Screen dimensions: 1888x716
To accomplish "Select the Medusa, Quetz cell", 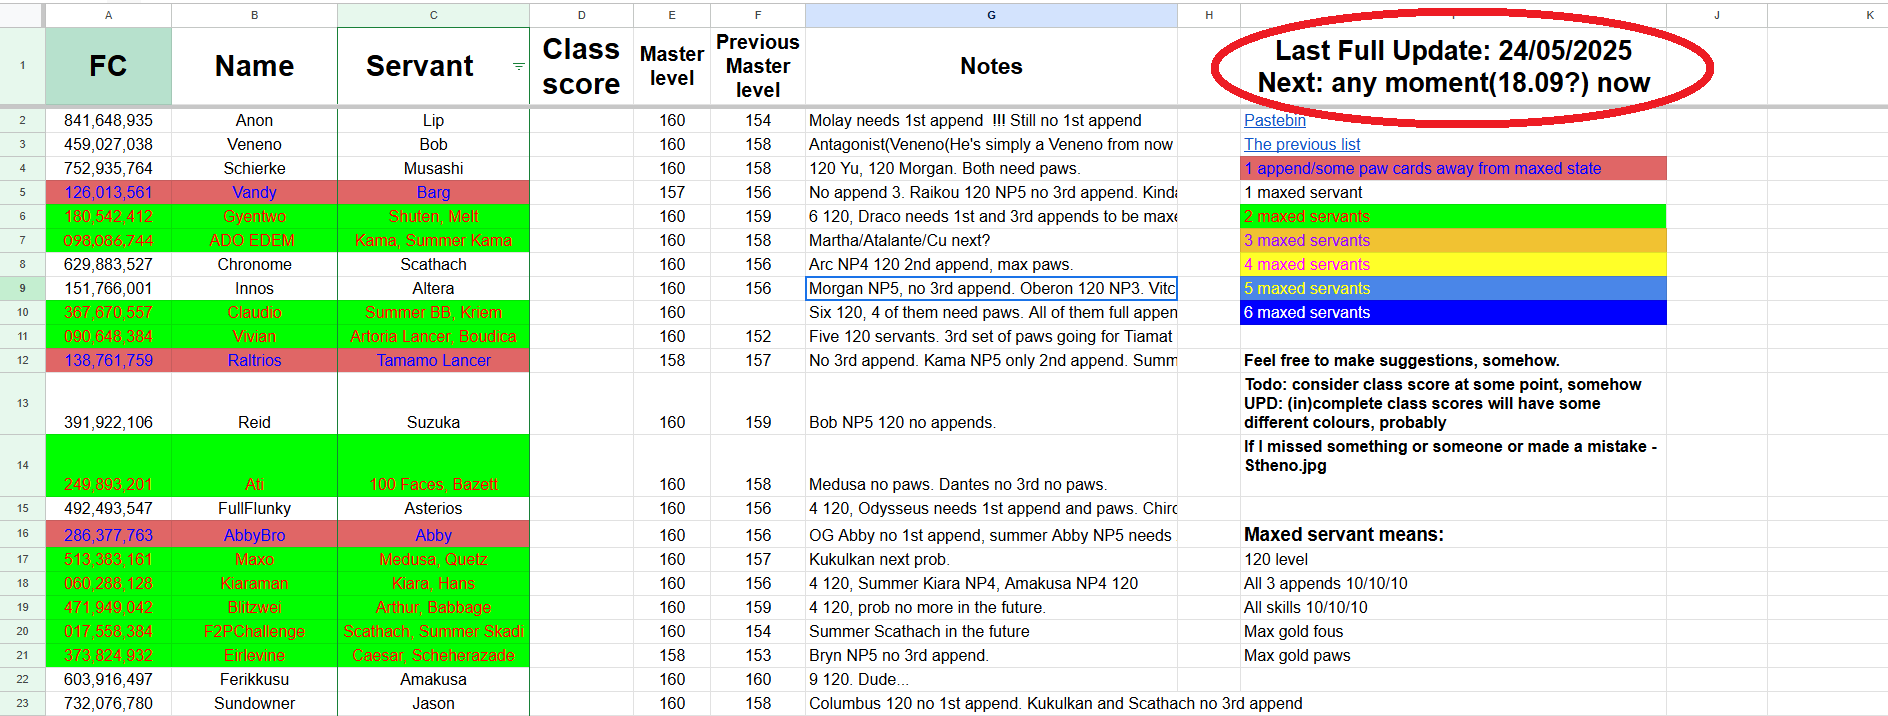I will click(x=433, y=559).
